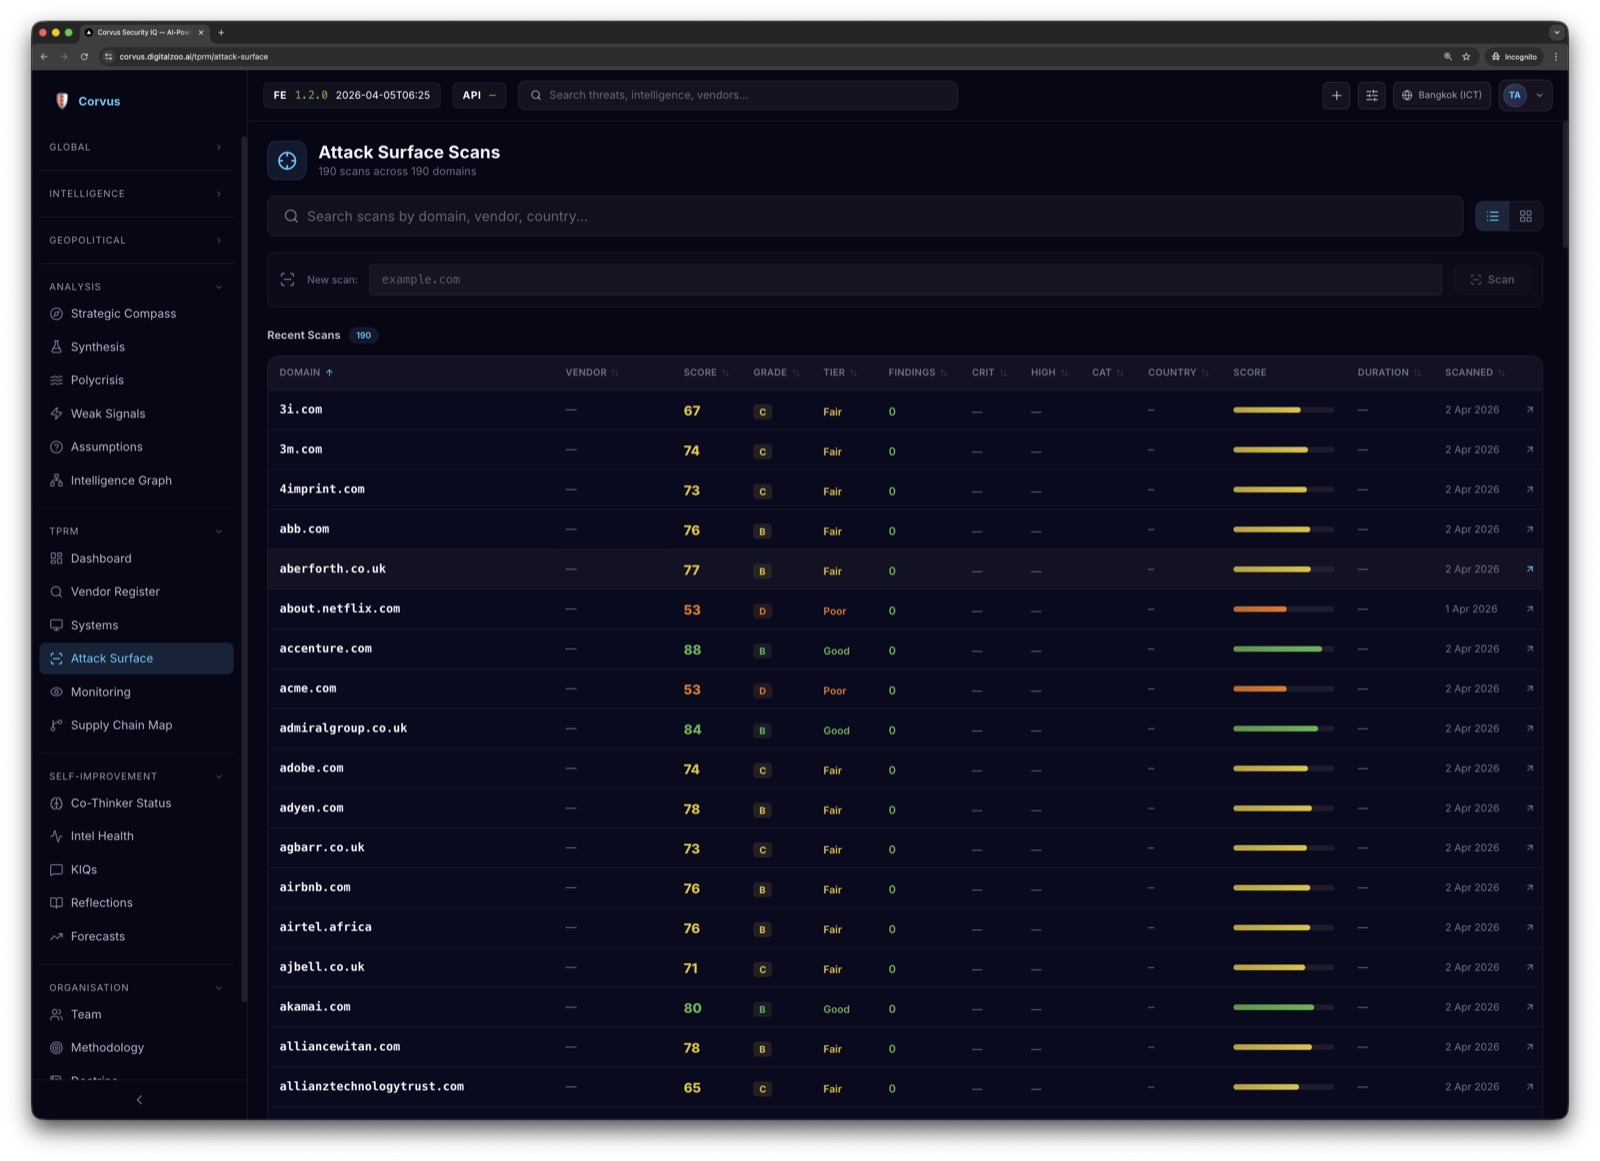
Task: Open a new browser tab
Action: click(221, 32)
